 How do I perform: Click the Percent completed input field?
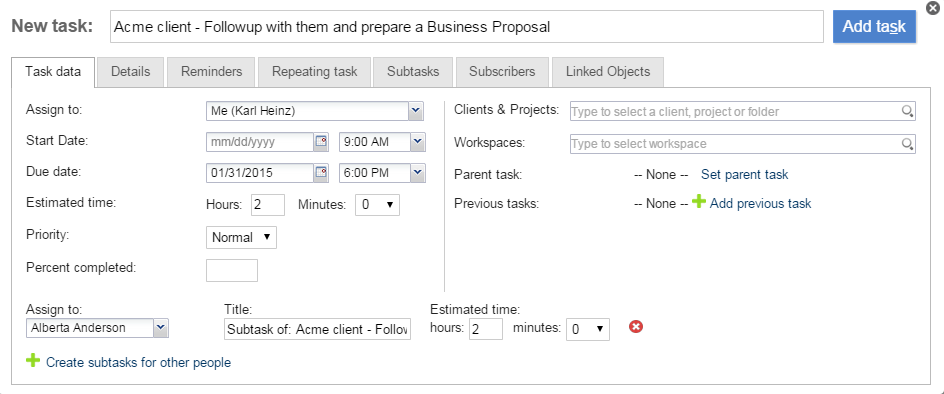(232, 270)
